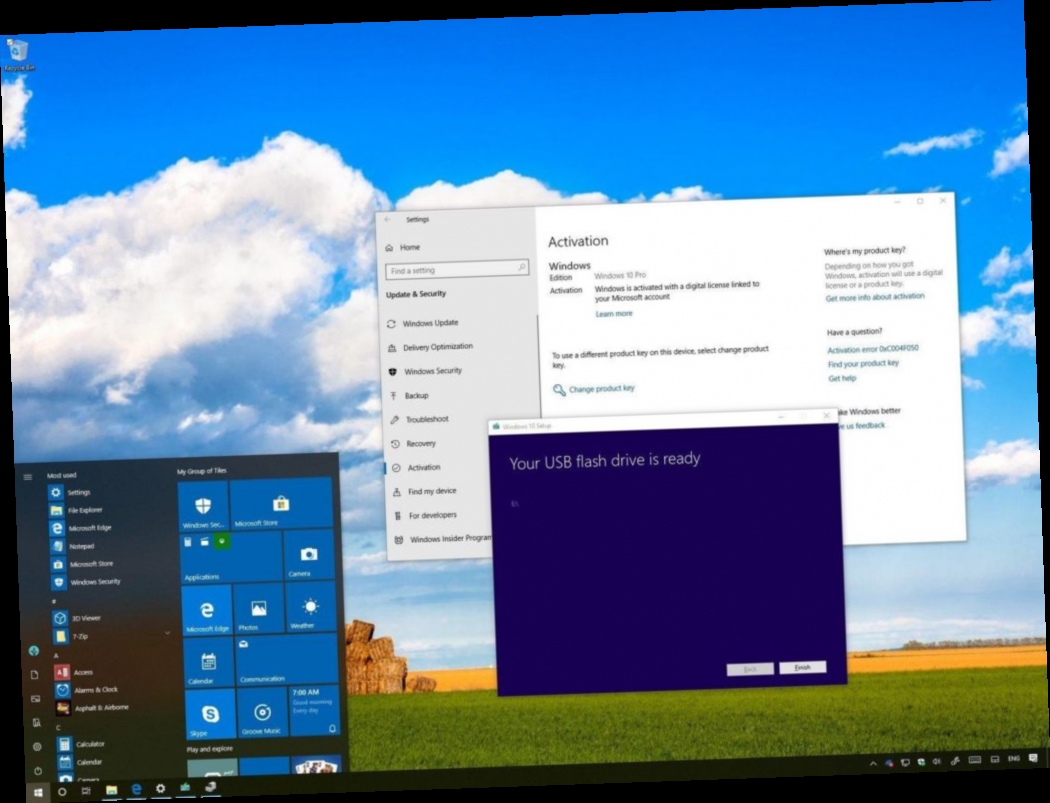
Task: Open Documents from the Start menu rail
Action: (34, 675)
